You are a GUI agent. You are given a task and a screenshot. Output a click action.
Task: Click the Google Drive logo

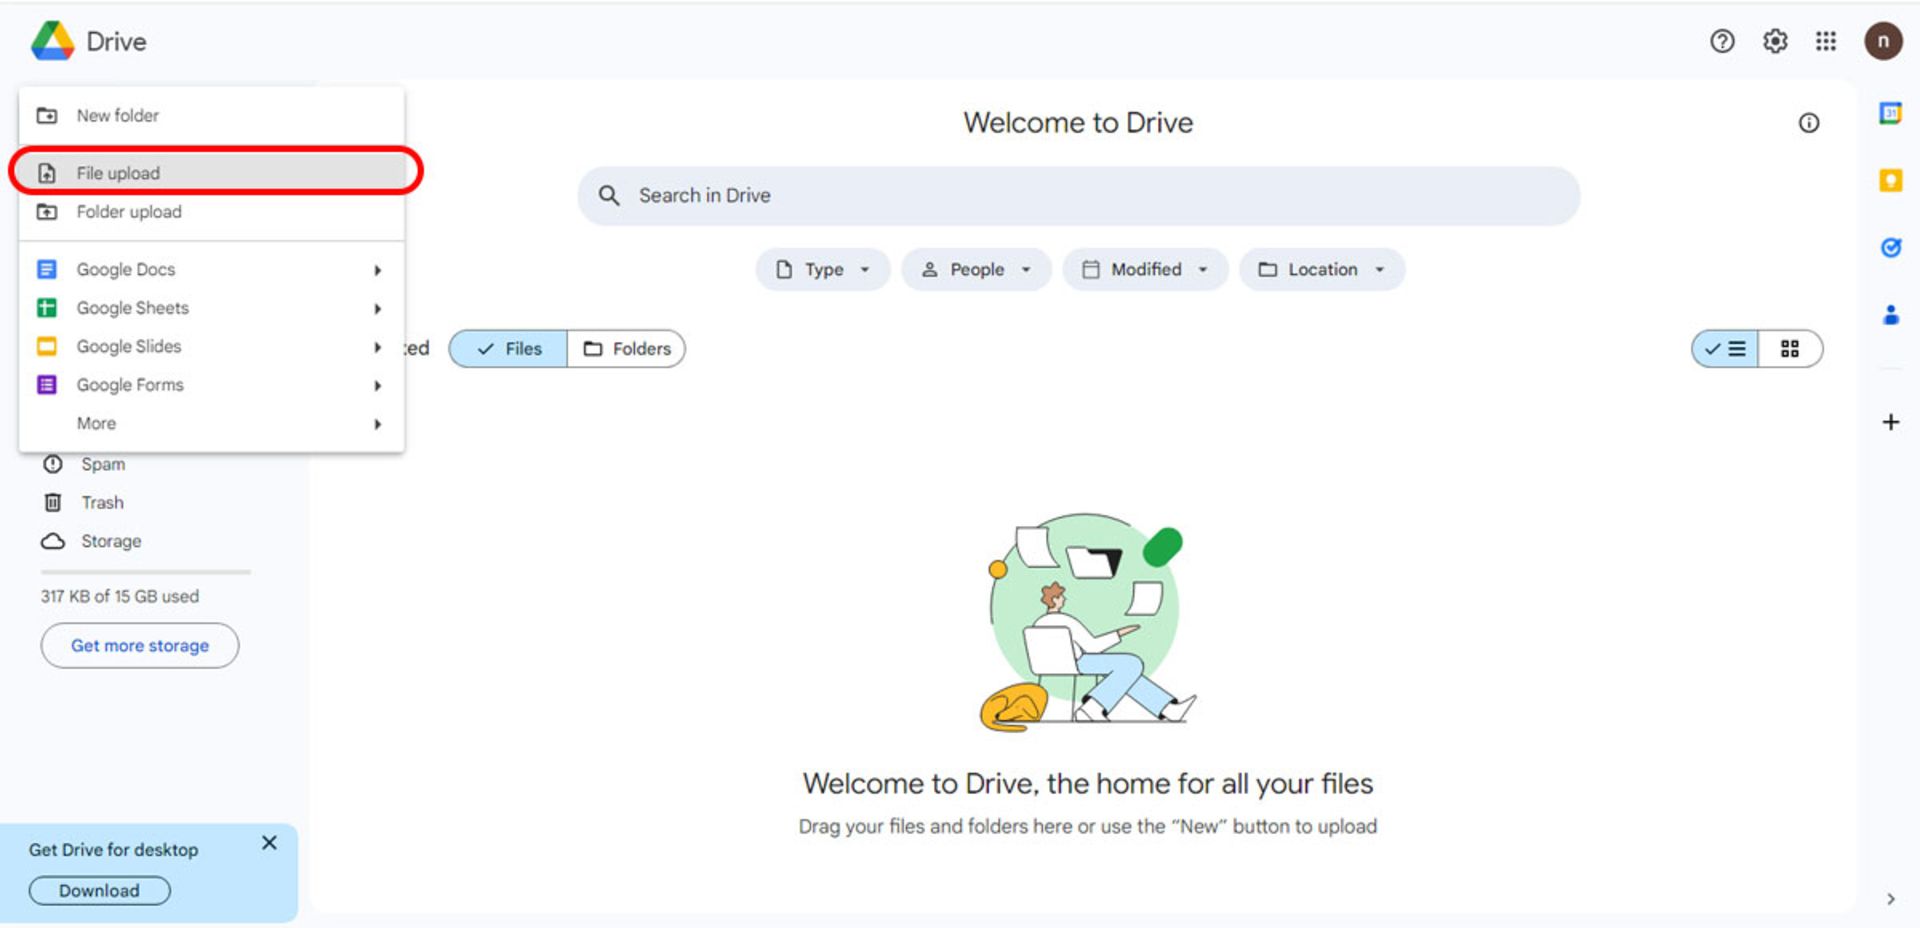(x=53, y=41)
